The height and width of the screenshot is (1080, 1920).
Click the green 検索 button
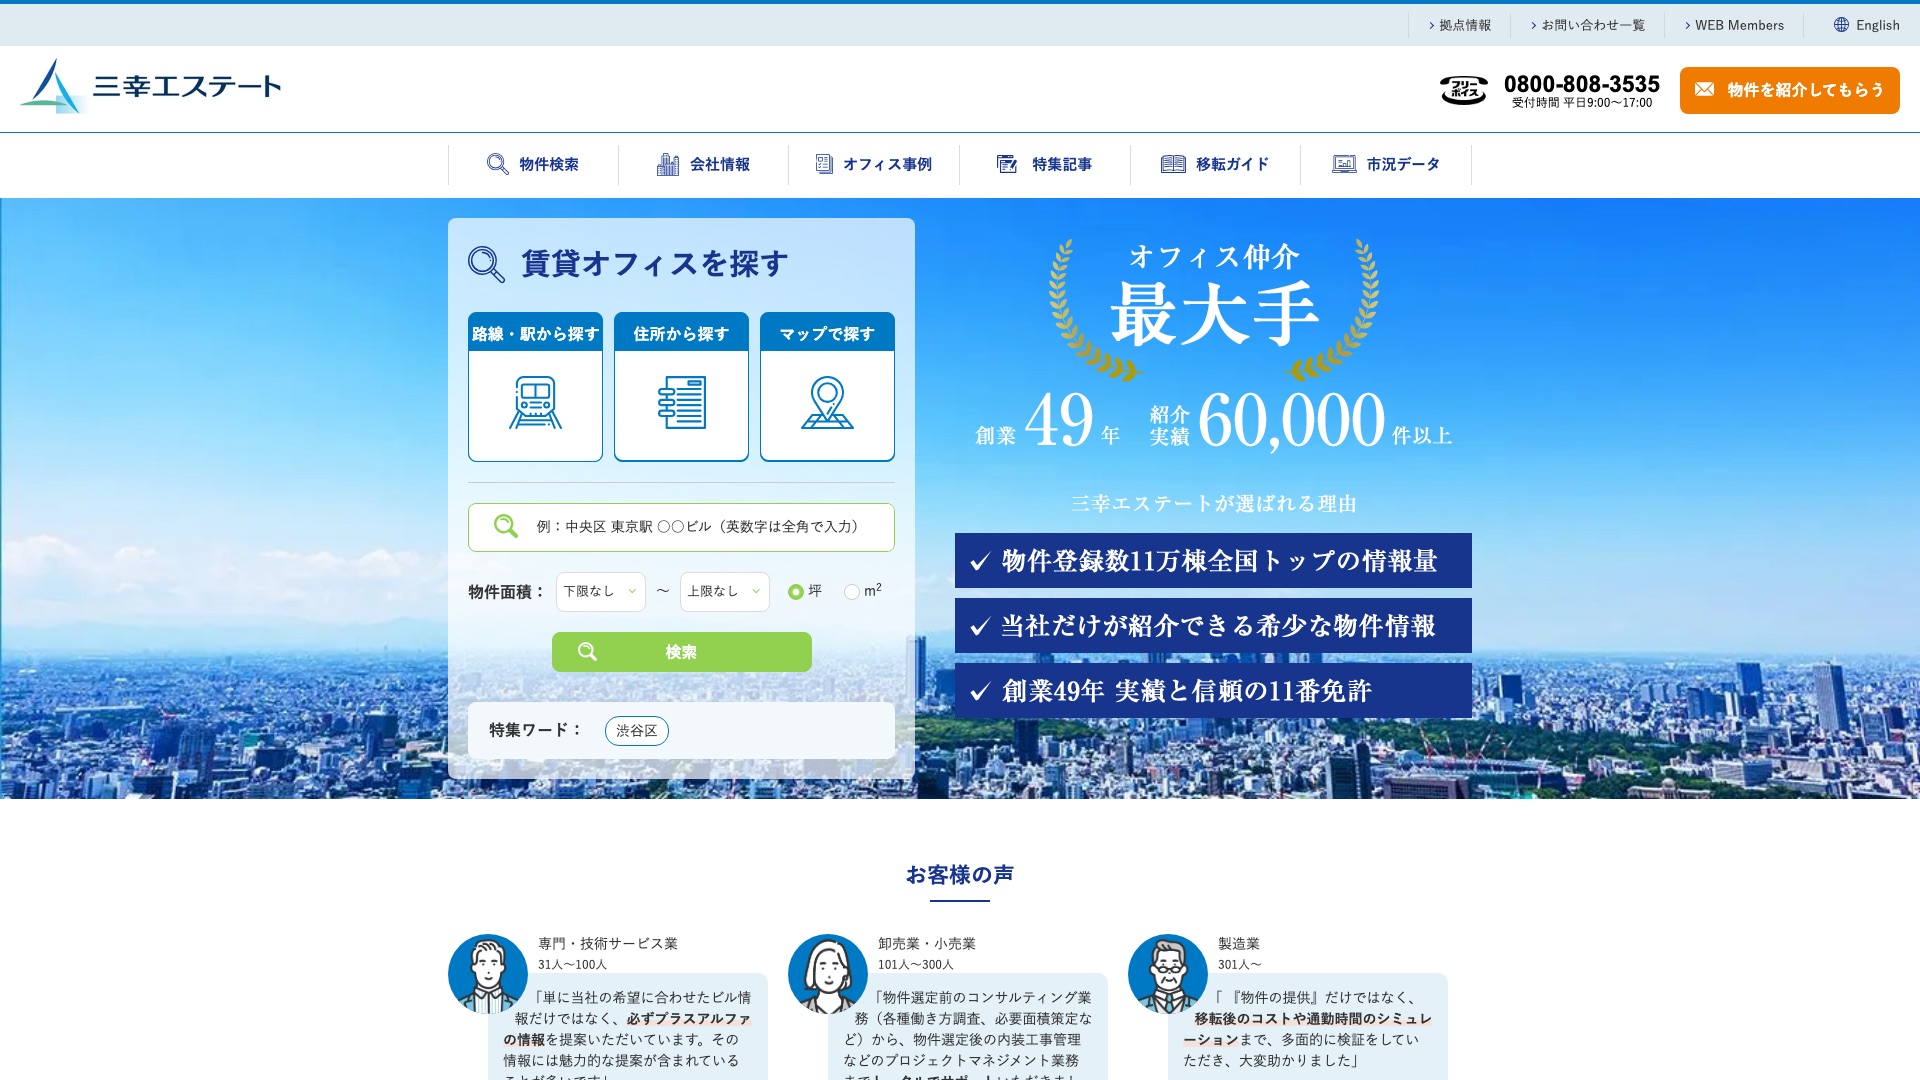coord(681,652)
